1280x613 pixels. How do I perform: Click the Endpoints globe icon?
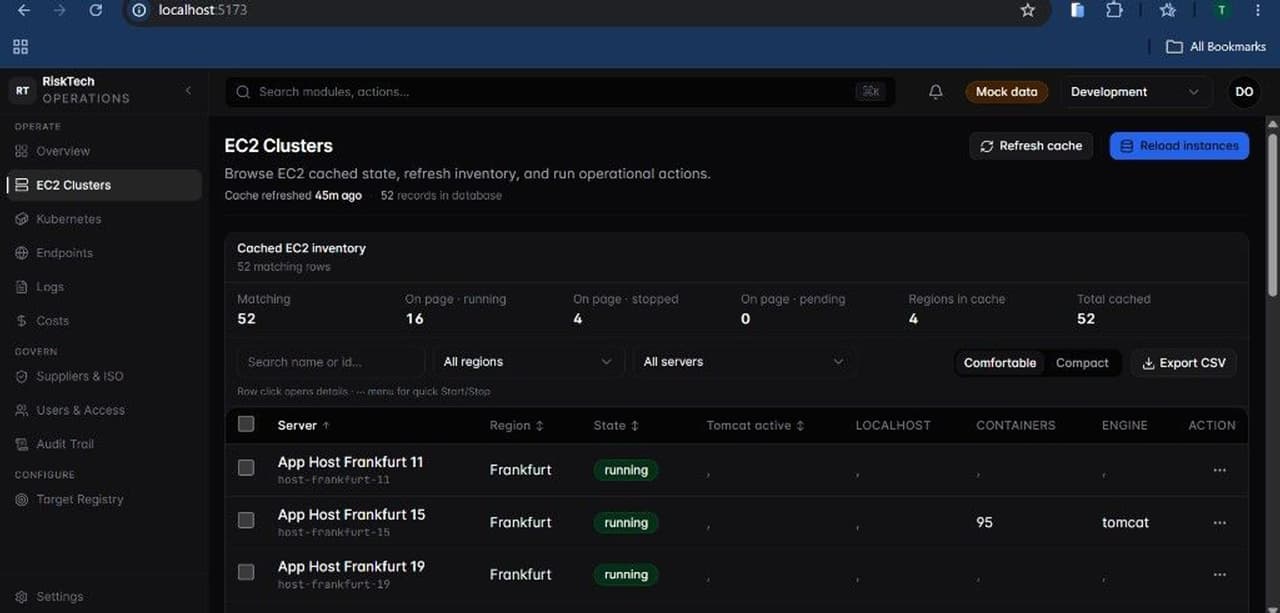click(22, 253)
